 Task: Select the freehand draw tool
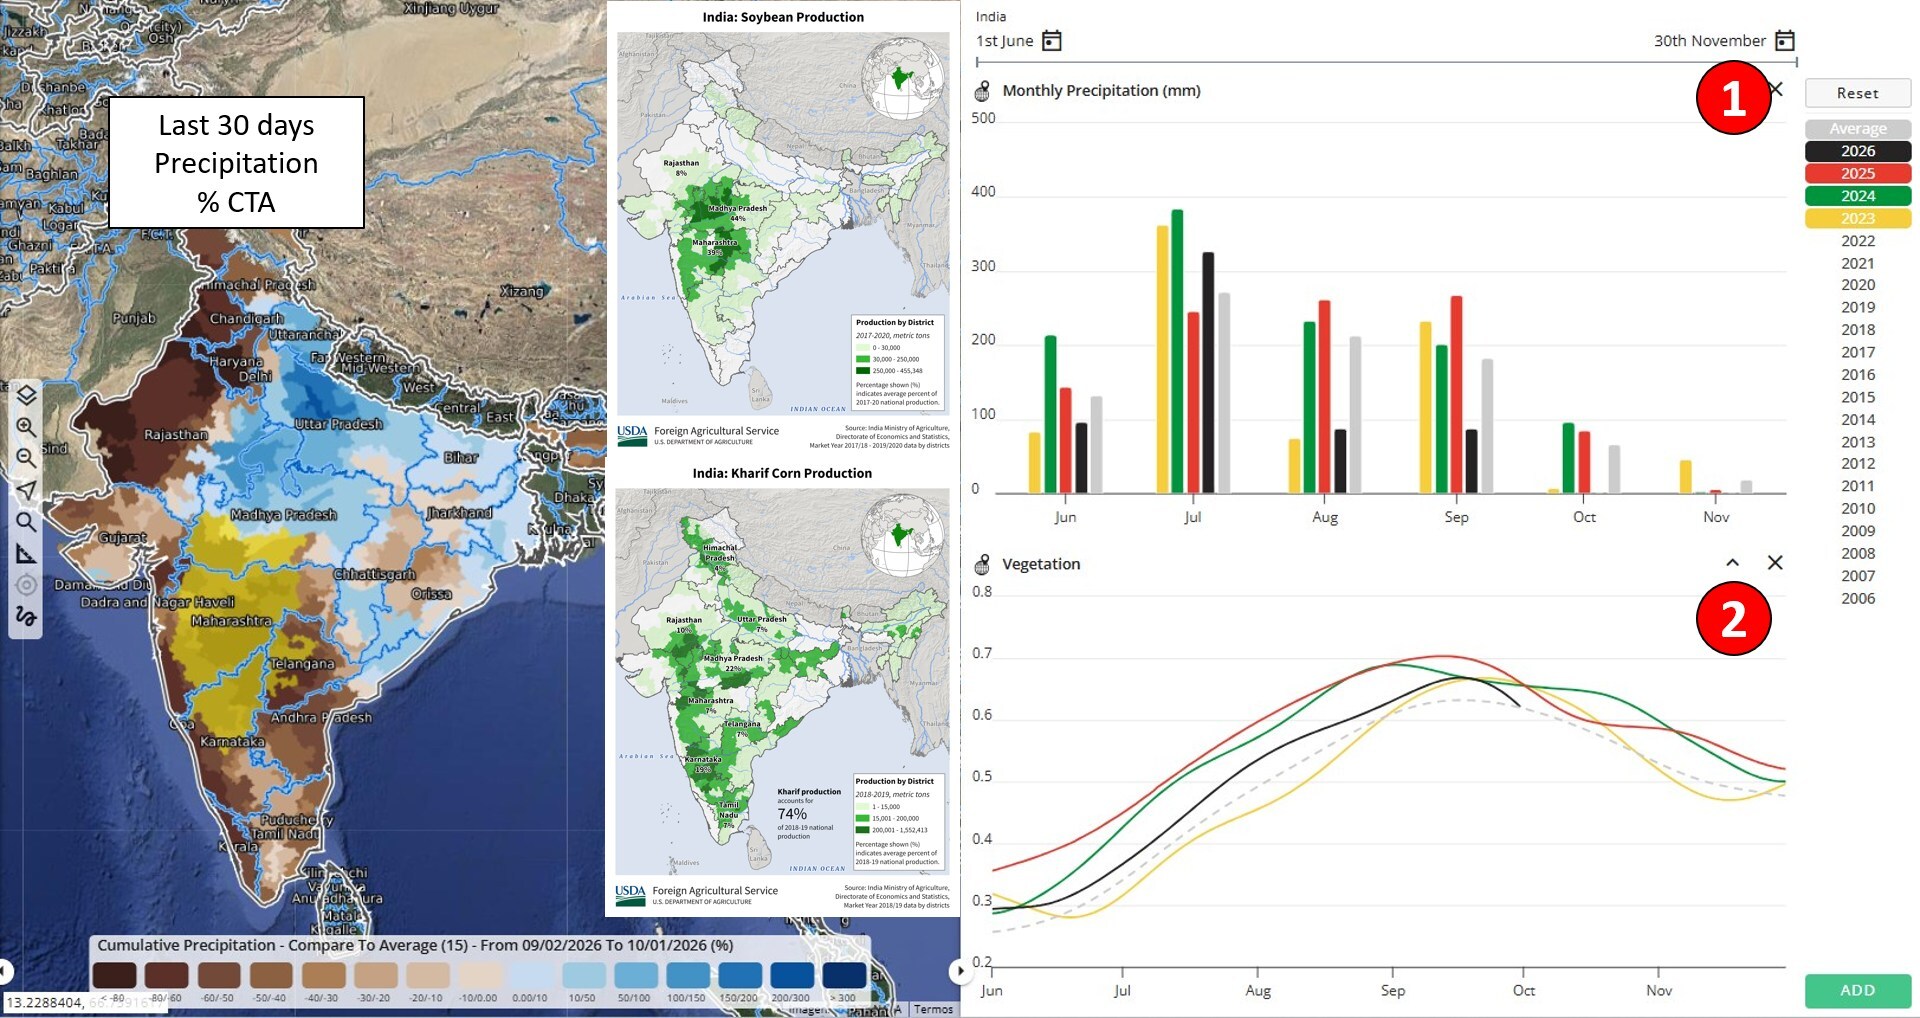click(x=26, y=616)
